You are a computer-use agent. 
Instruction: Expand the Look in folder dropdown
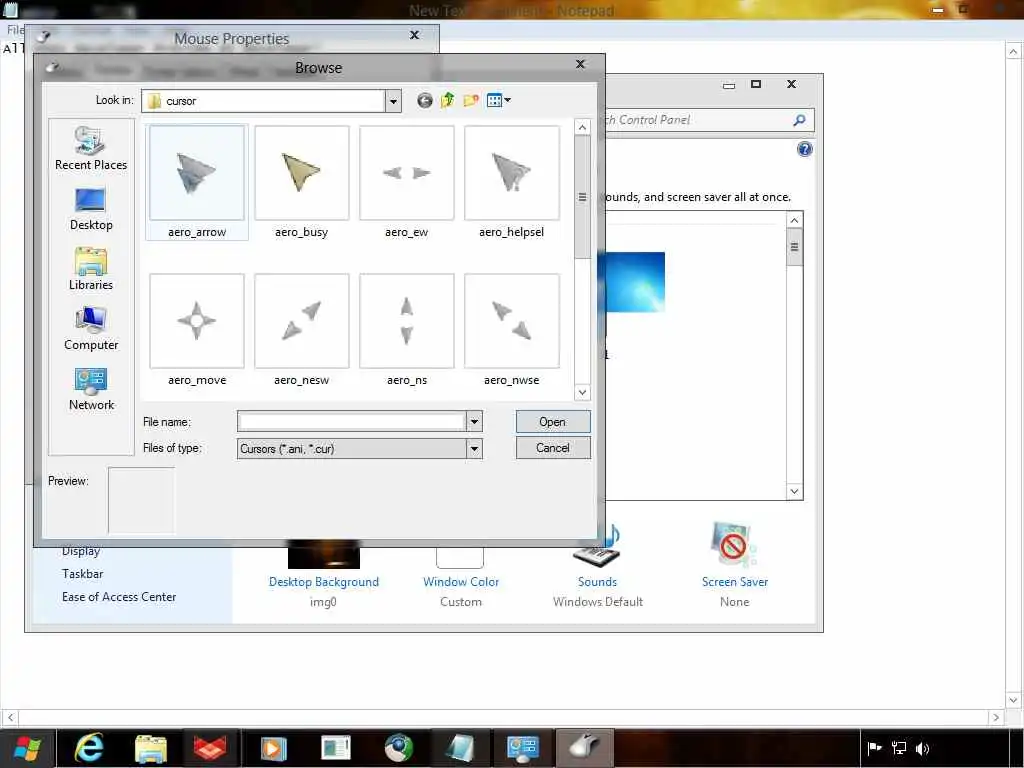click(x=393, y=101)
